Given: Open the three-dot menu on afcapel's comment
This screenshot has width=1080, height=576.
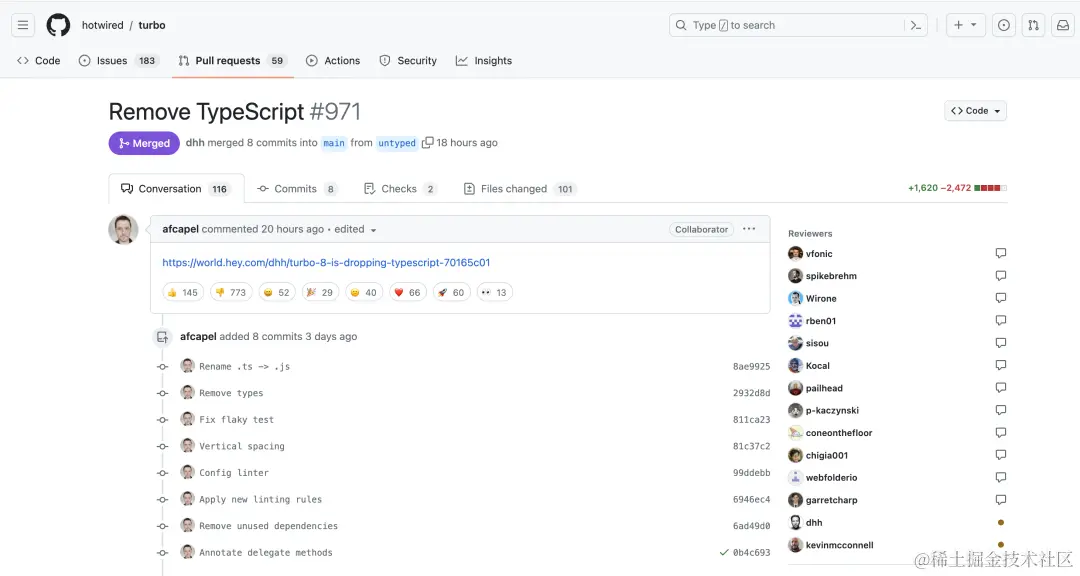Looking at the screenshot, I should [749, 229].
